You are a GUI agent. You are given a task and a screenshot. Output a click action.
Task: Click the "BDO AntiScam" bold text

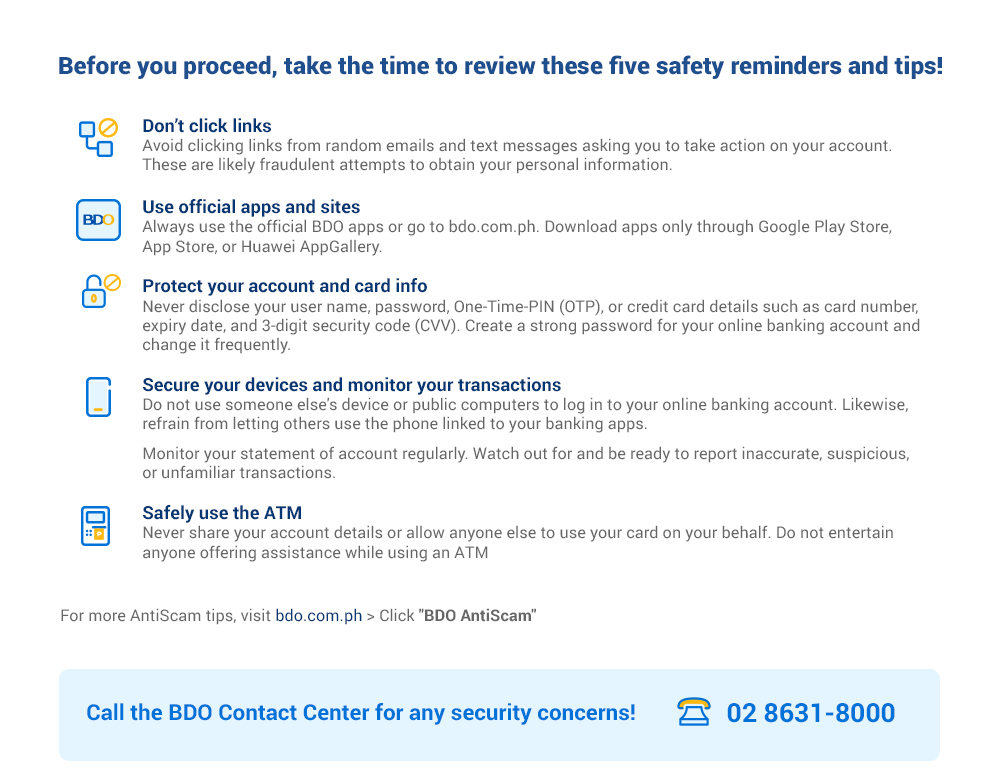(x=478, y=616)
